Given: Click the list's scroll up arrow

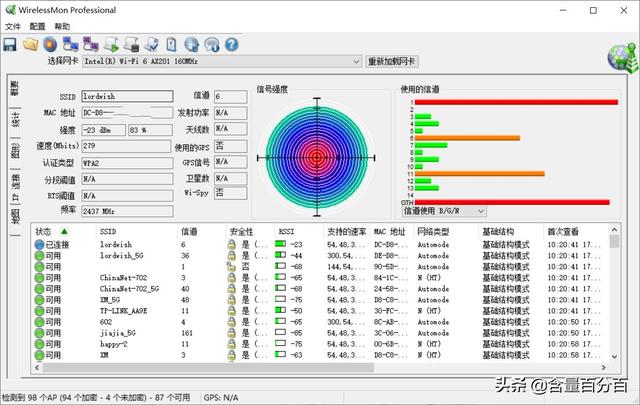Looking at the screenshot, I should [x=614, y=230].
